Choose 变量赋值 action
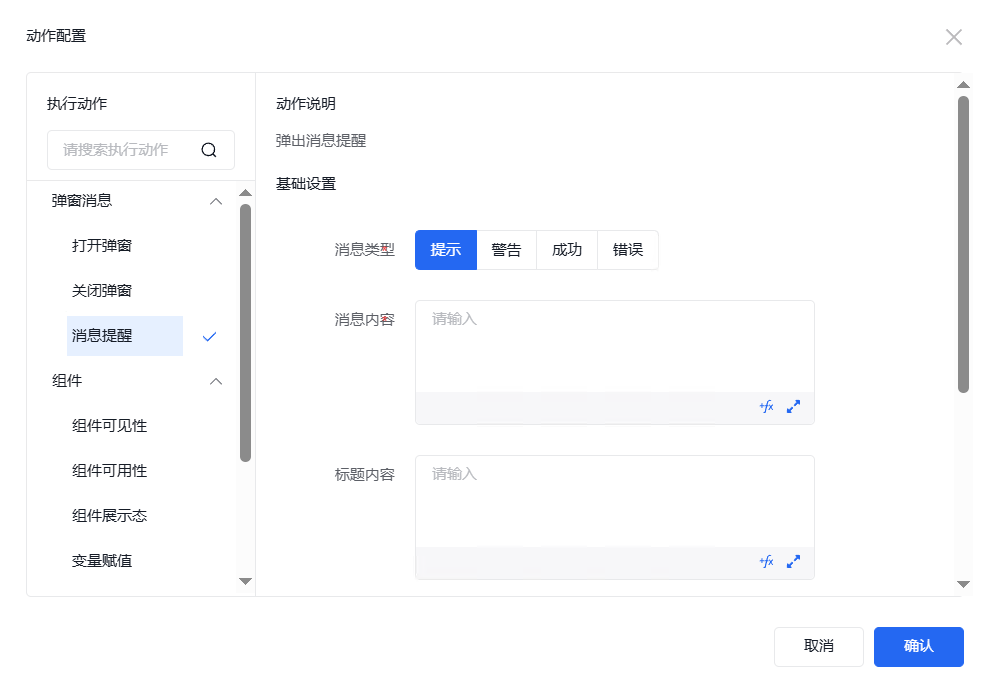 point(102,561)
